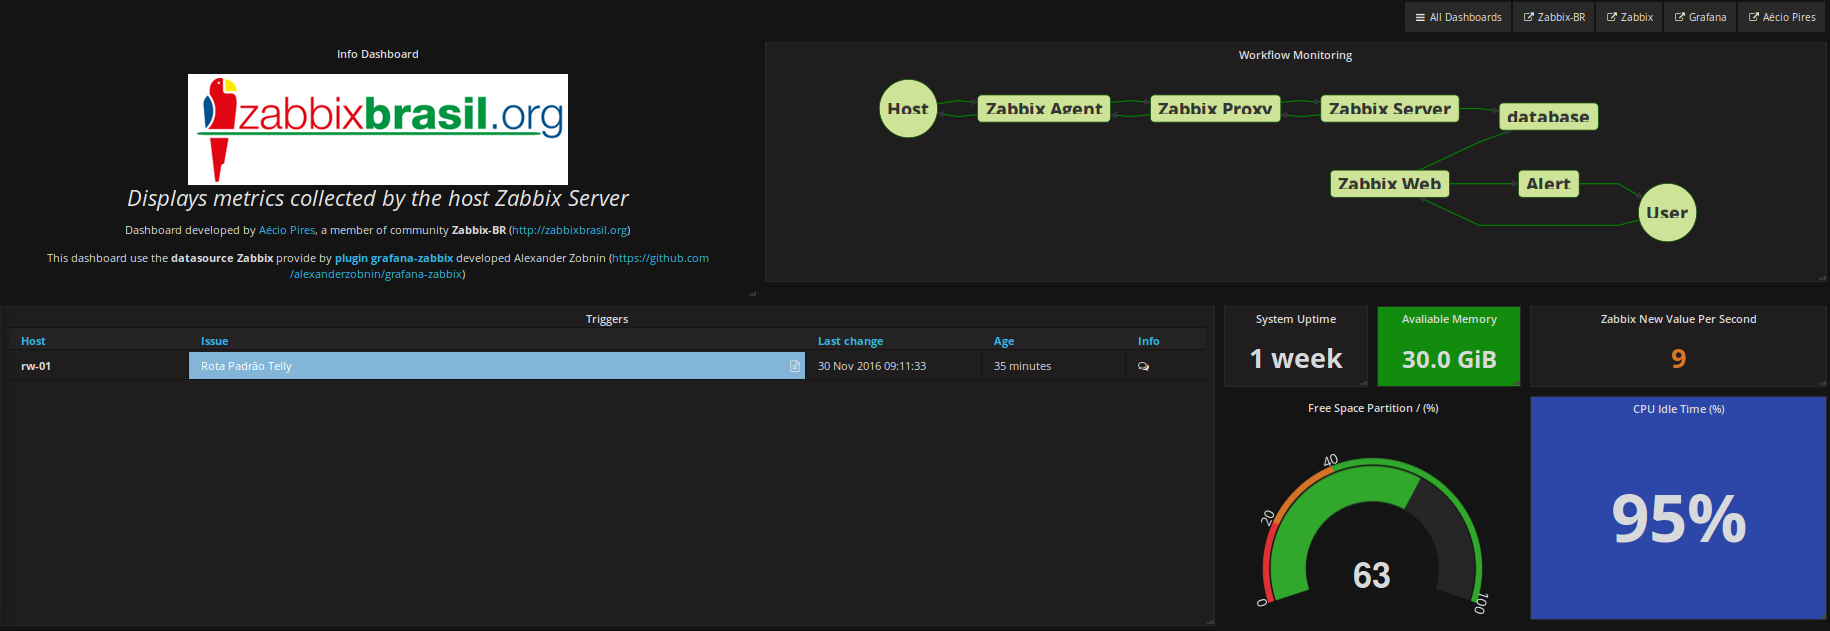Open the System Uptime panel title
Viewport: 1830px width, 631px height.
(x=1296, y=319)
